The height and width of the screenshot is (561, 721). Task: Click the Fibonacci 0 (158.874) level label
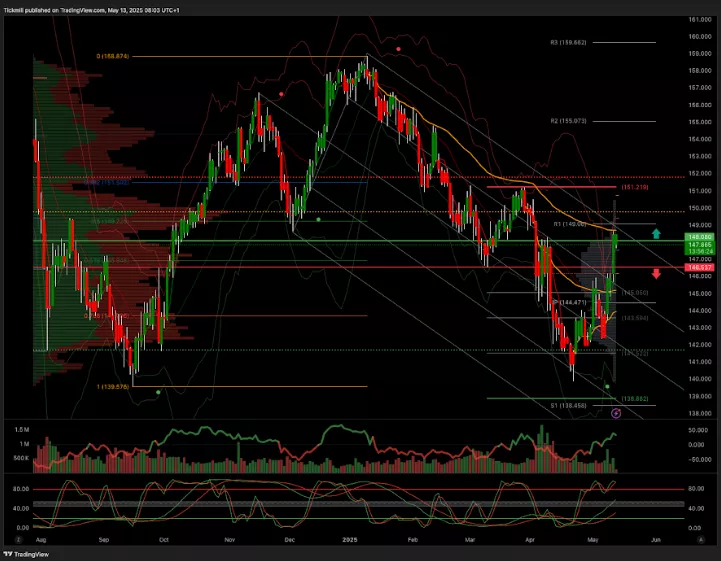pos(113,56)
